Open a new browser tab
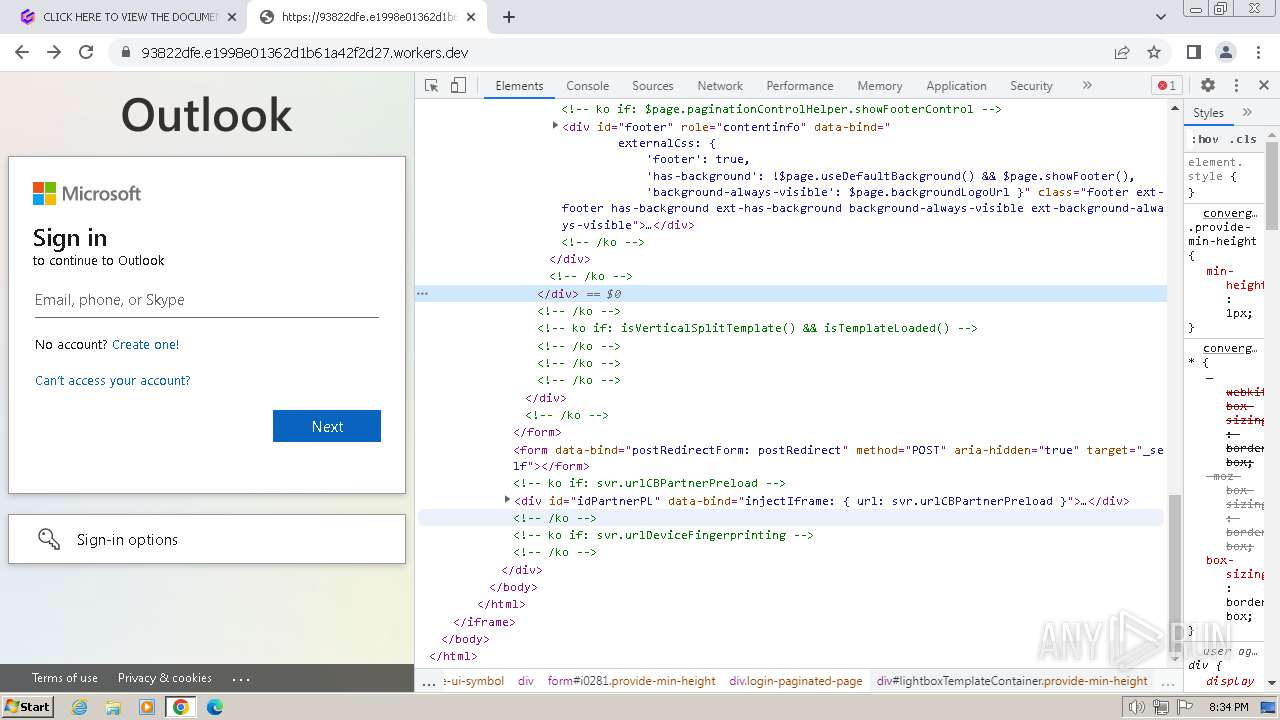Viewport: 1280px width, 720px height. (x=509, y=17)
